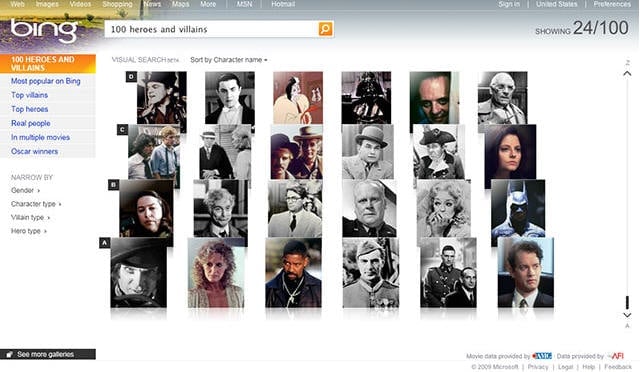Select Oscar winners filter
The width and height of the screenshot is (640, 372).
(x=34, y=151)
